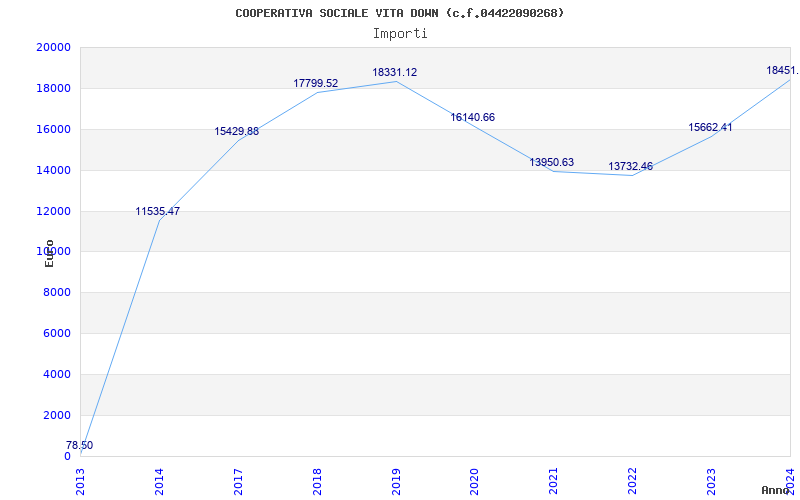Select the 18331.12 data label
The image size is (800, 500).
point(394,72)
